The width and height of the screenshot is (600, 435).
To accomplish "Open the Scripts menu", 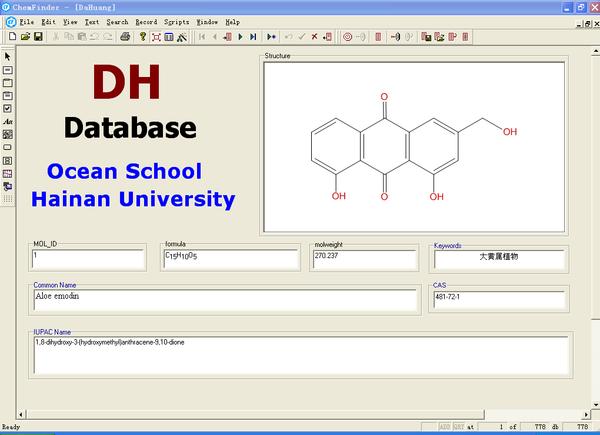I will pos(177,22).
